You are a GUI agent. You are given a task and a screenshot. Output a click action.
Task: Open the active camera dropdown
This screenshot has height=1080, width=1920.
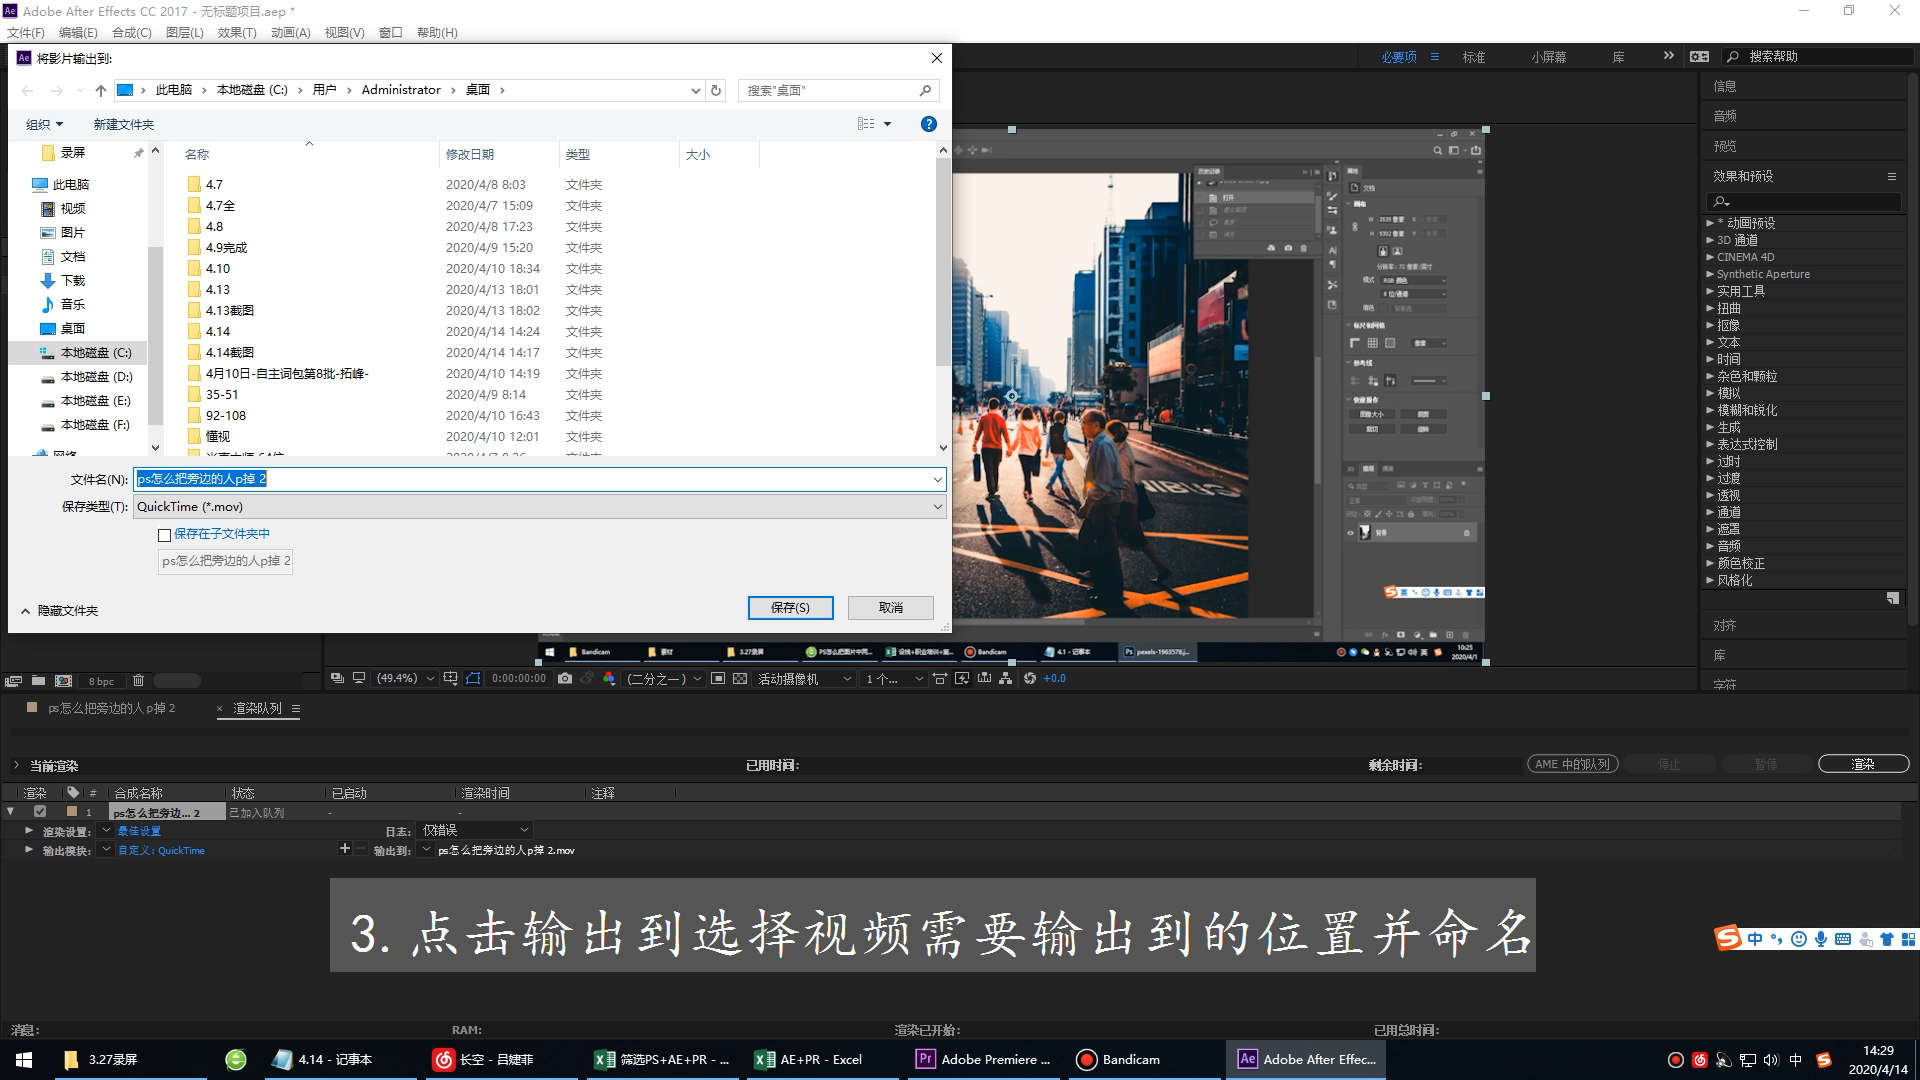[805, 678]
